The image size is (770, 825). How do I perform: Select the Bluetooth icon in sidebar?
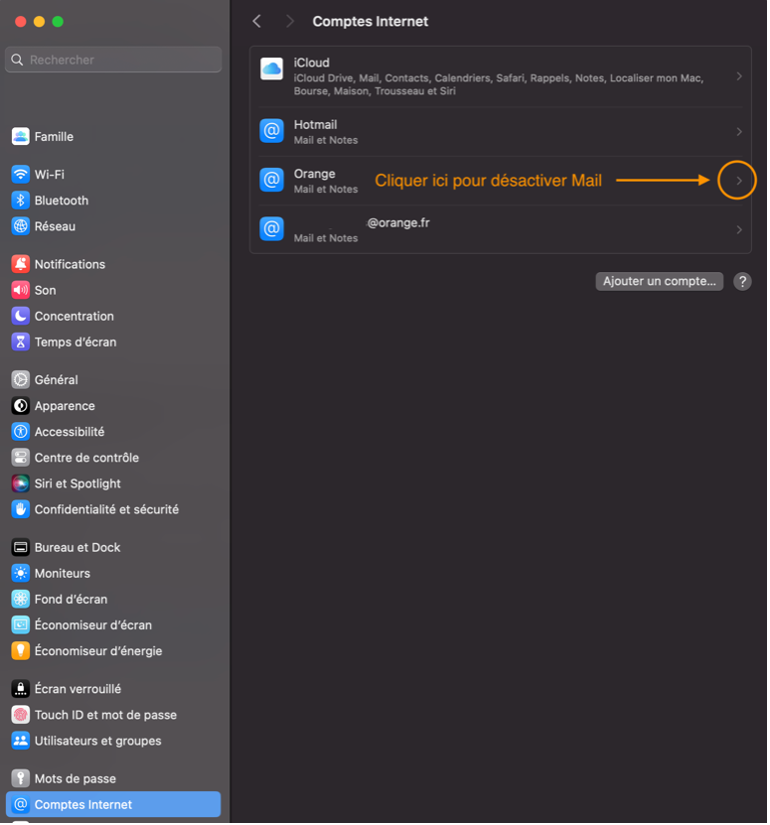click(21, 200)
